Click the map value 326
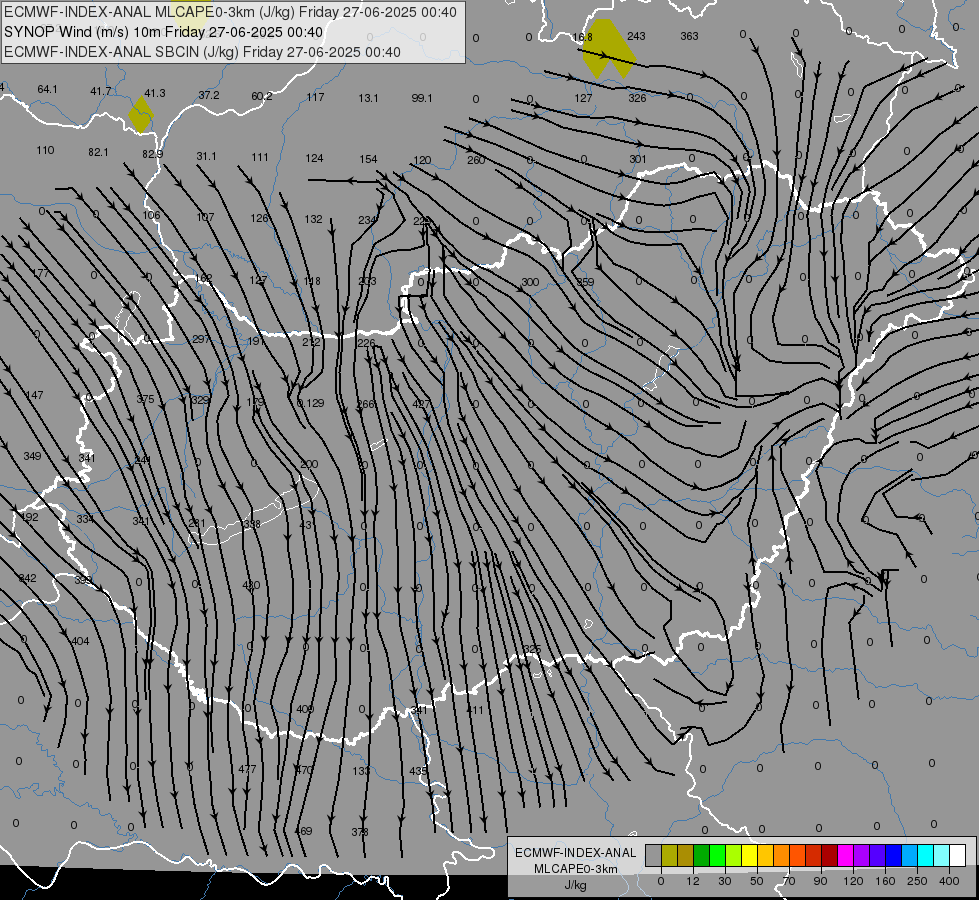The width and height of the screenshot is (979, 900). tap(637, 98)
